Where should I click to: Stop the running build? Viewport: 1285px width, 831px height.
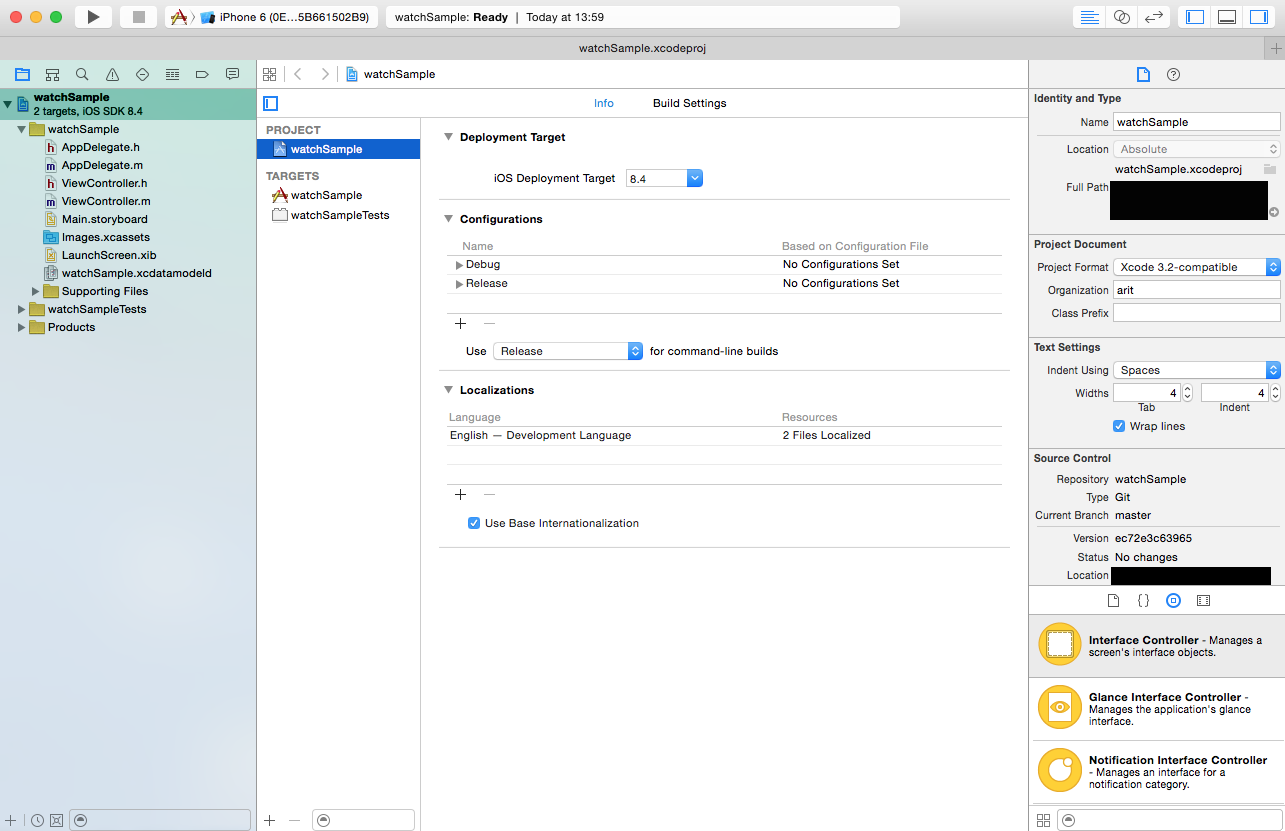pos(139,17)
